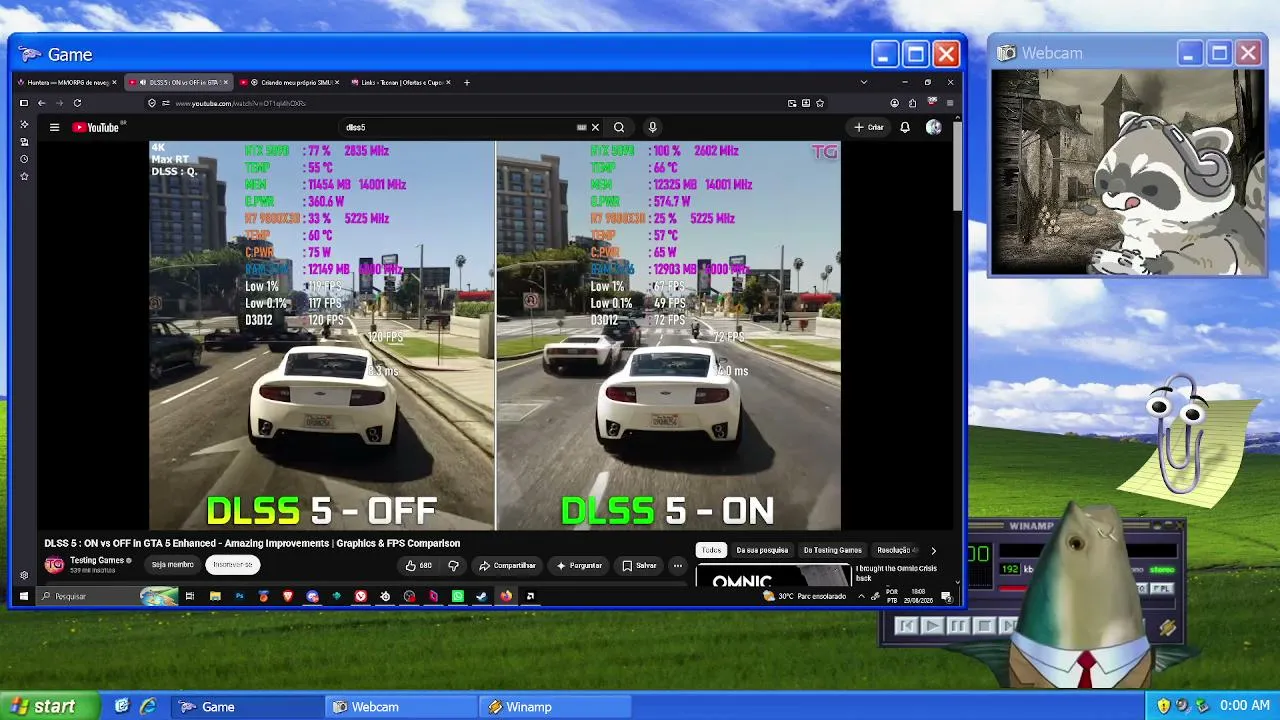Click the Seja membro button
This screenshot has width=1280, height=720.
[172, 565]
